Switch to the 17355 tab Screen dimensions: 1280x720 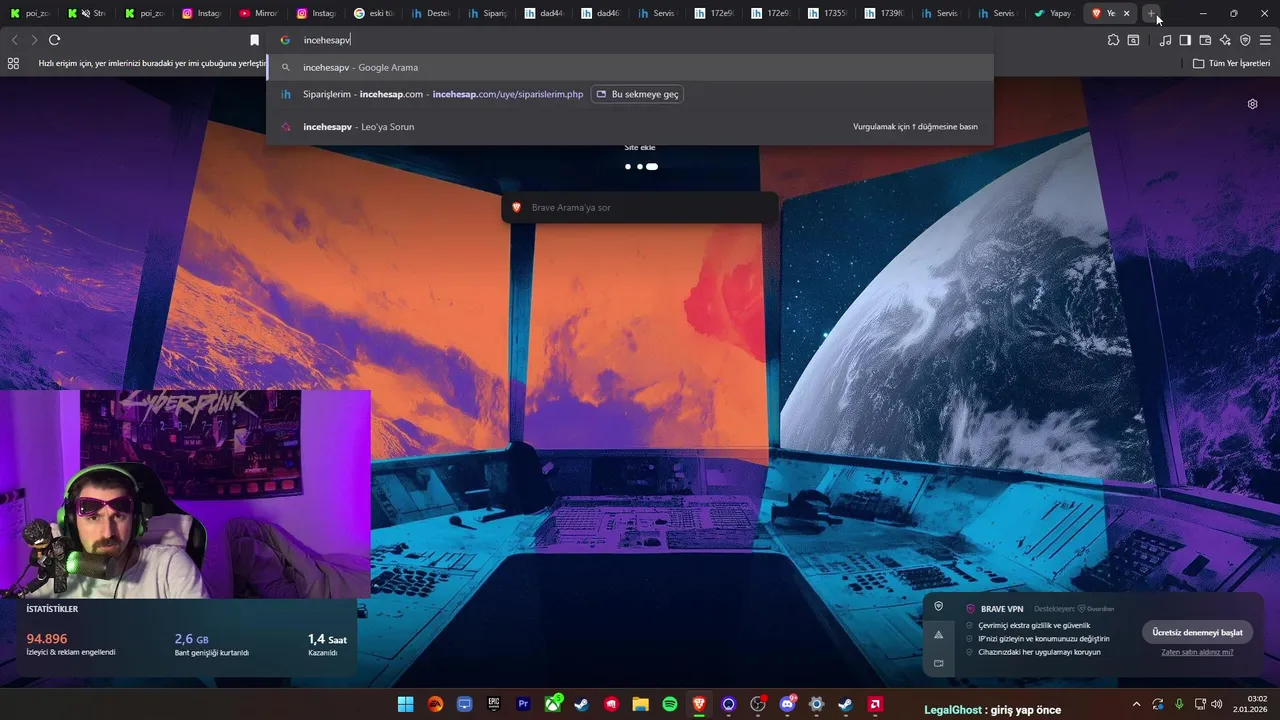[826, 14]
